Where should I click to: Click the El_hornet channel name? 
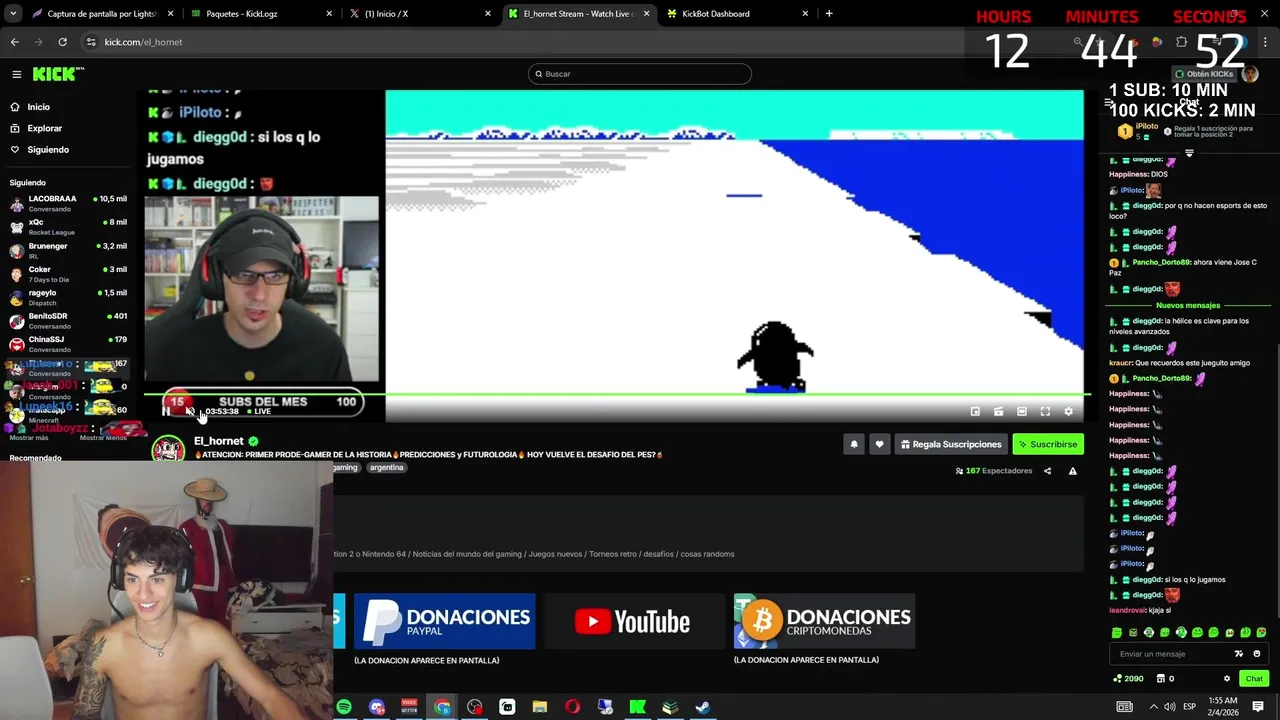click(219, 441)
